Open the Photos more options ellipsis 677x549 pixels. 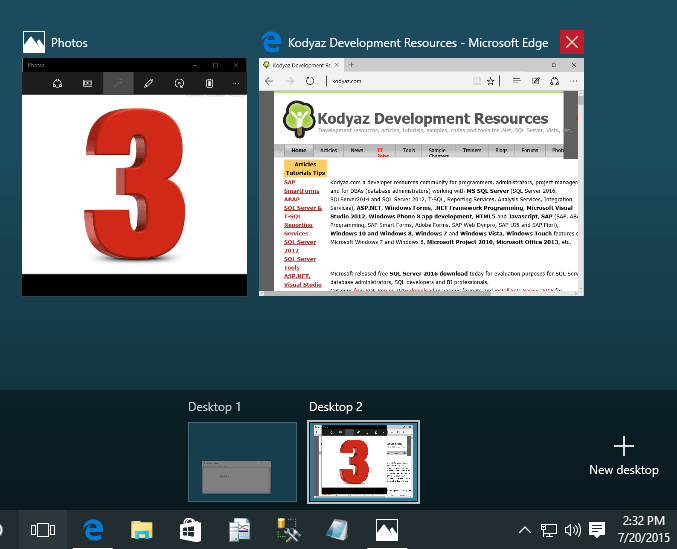(236, 83)
